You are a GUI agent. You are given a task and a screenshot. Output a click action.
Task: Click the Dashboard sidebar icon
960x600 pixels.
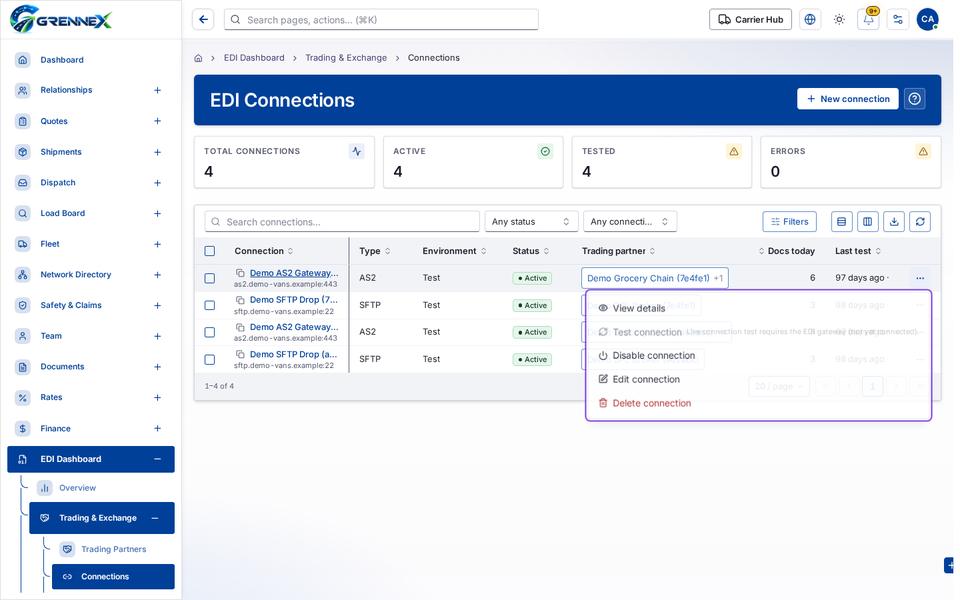[23, 60]
